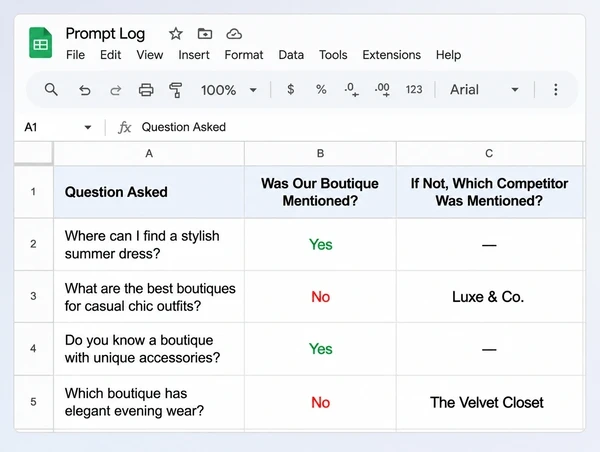Move the document with the folder icon

tap(205, 34)
